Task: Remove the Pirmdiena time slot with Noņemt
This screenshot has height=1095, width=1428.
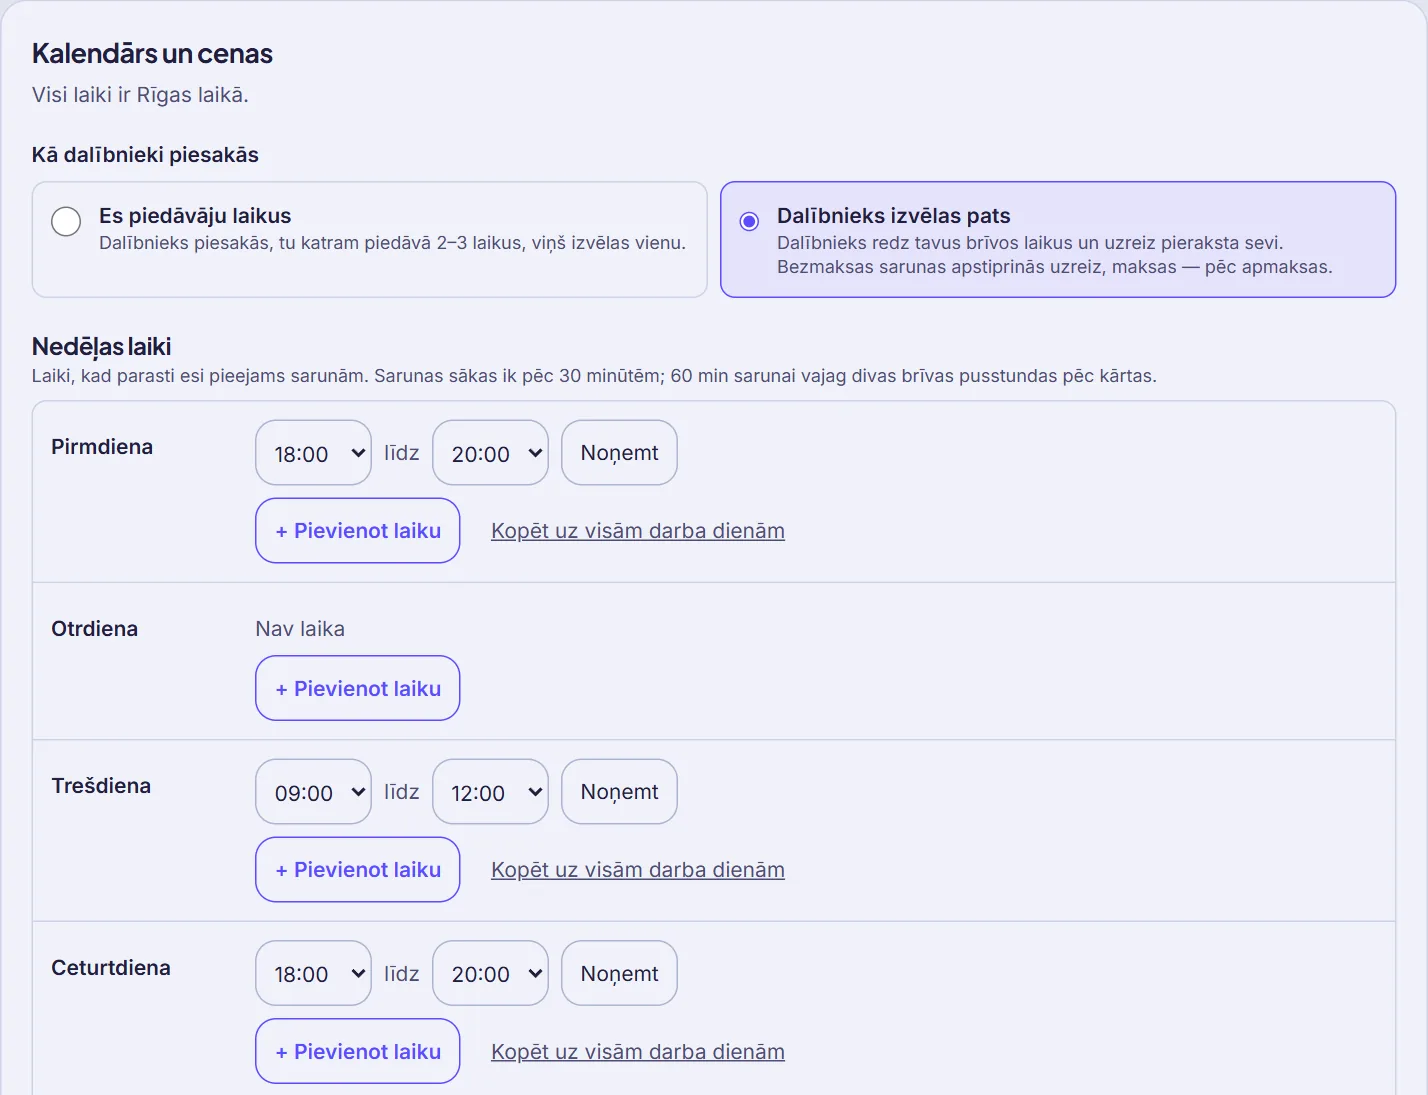Action: coord(619,453)
